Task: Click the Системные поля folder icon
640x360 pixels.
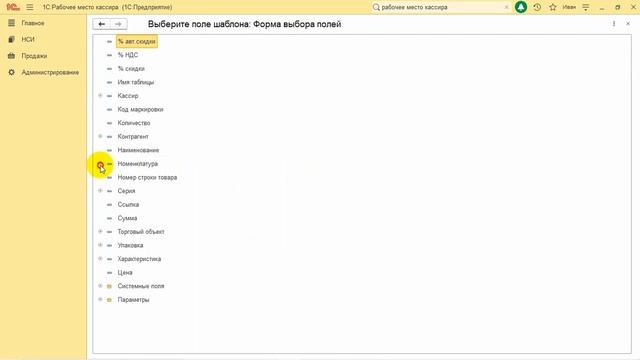Action: click(109, 287)
